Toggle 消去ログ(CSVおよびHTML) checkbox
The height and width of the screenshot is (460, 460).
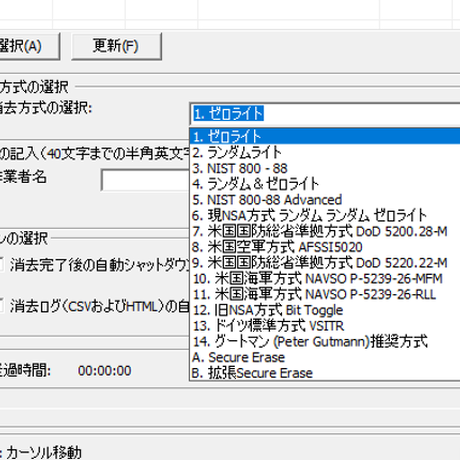[x=2, y=306]
